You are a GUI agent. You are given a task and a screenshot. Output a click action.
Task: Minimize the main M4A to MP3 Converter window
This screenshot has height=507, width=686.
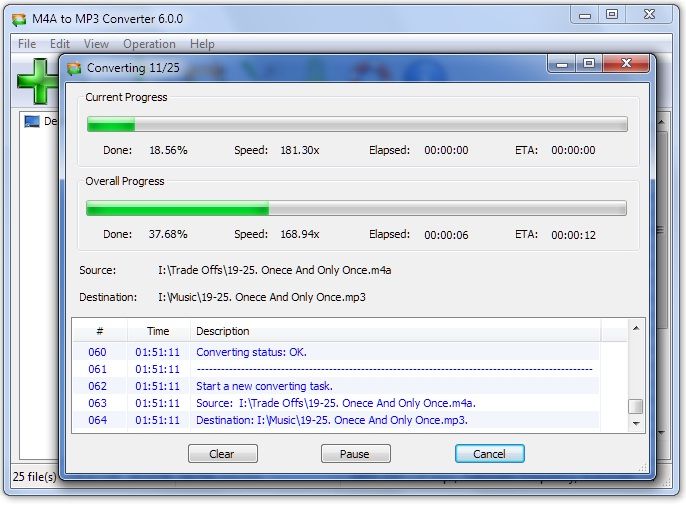tap(585, 14)
